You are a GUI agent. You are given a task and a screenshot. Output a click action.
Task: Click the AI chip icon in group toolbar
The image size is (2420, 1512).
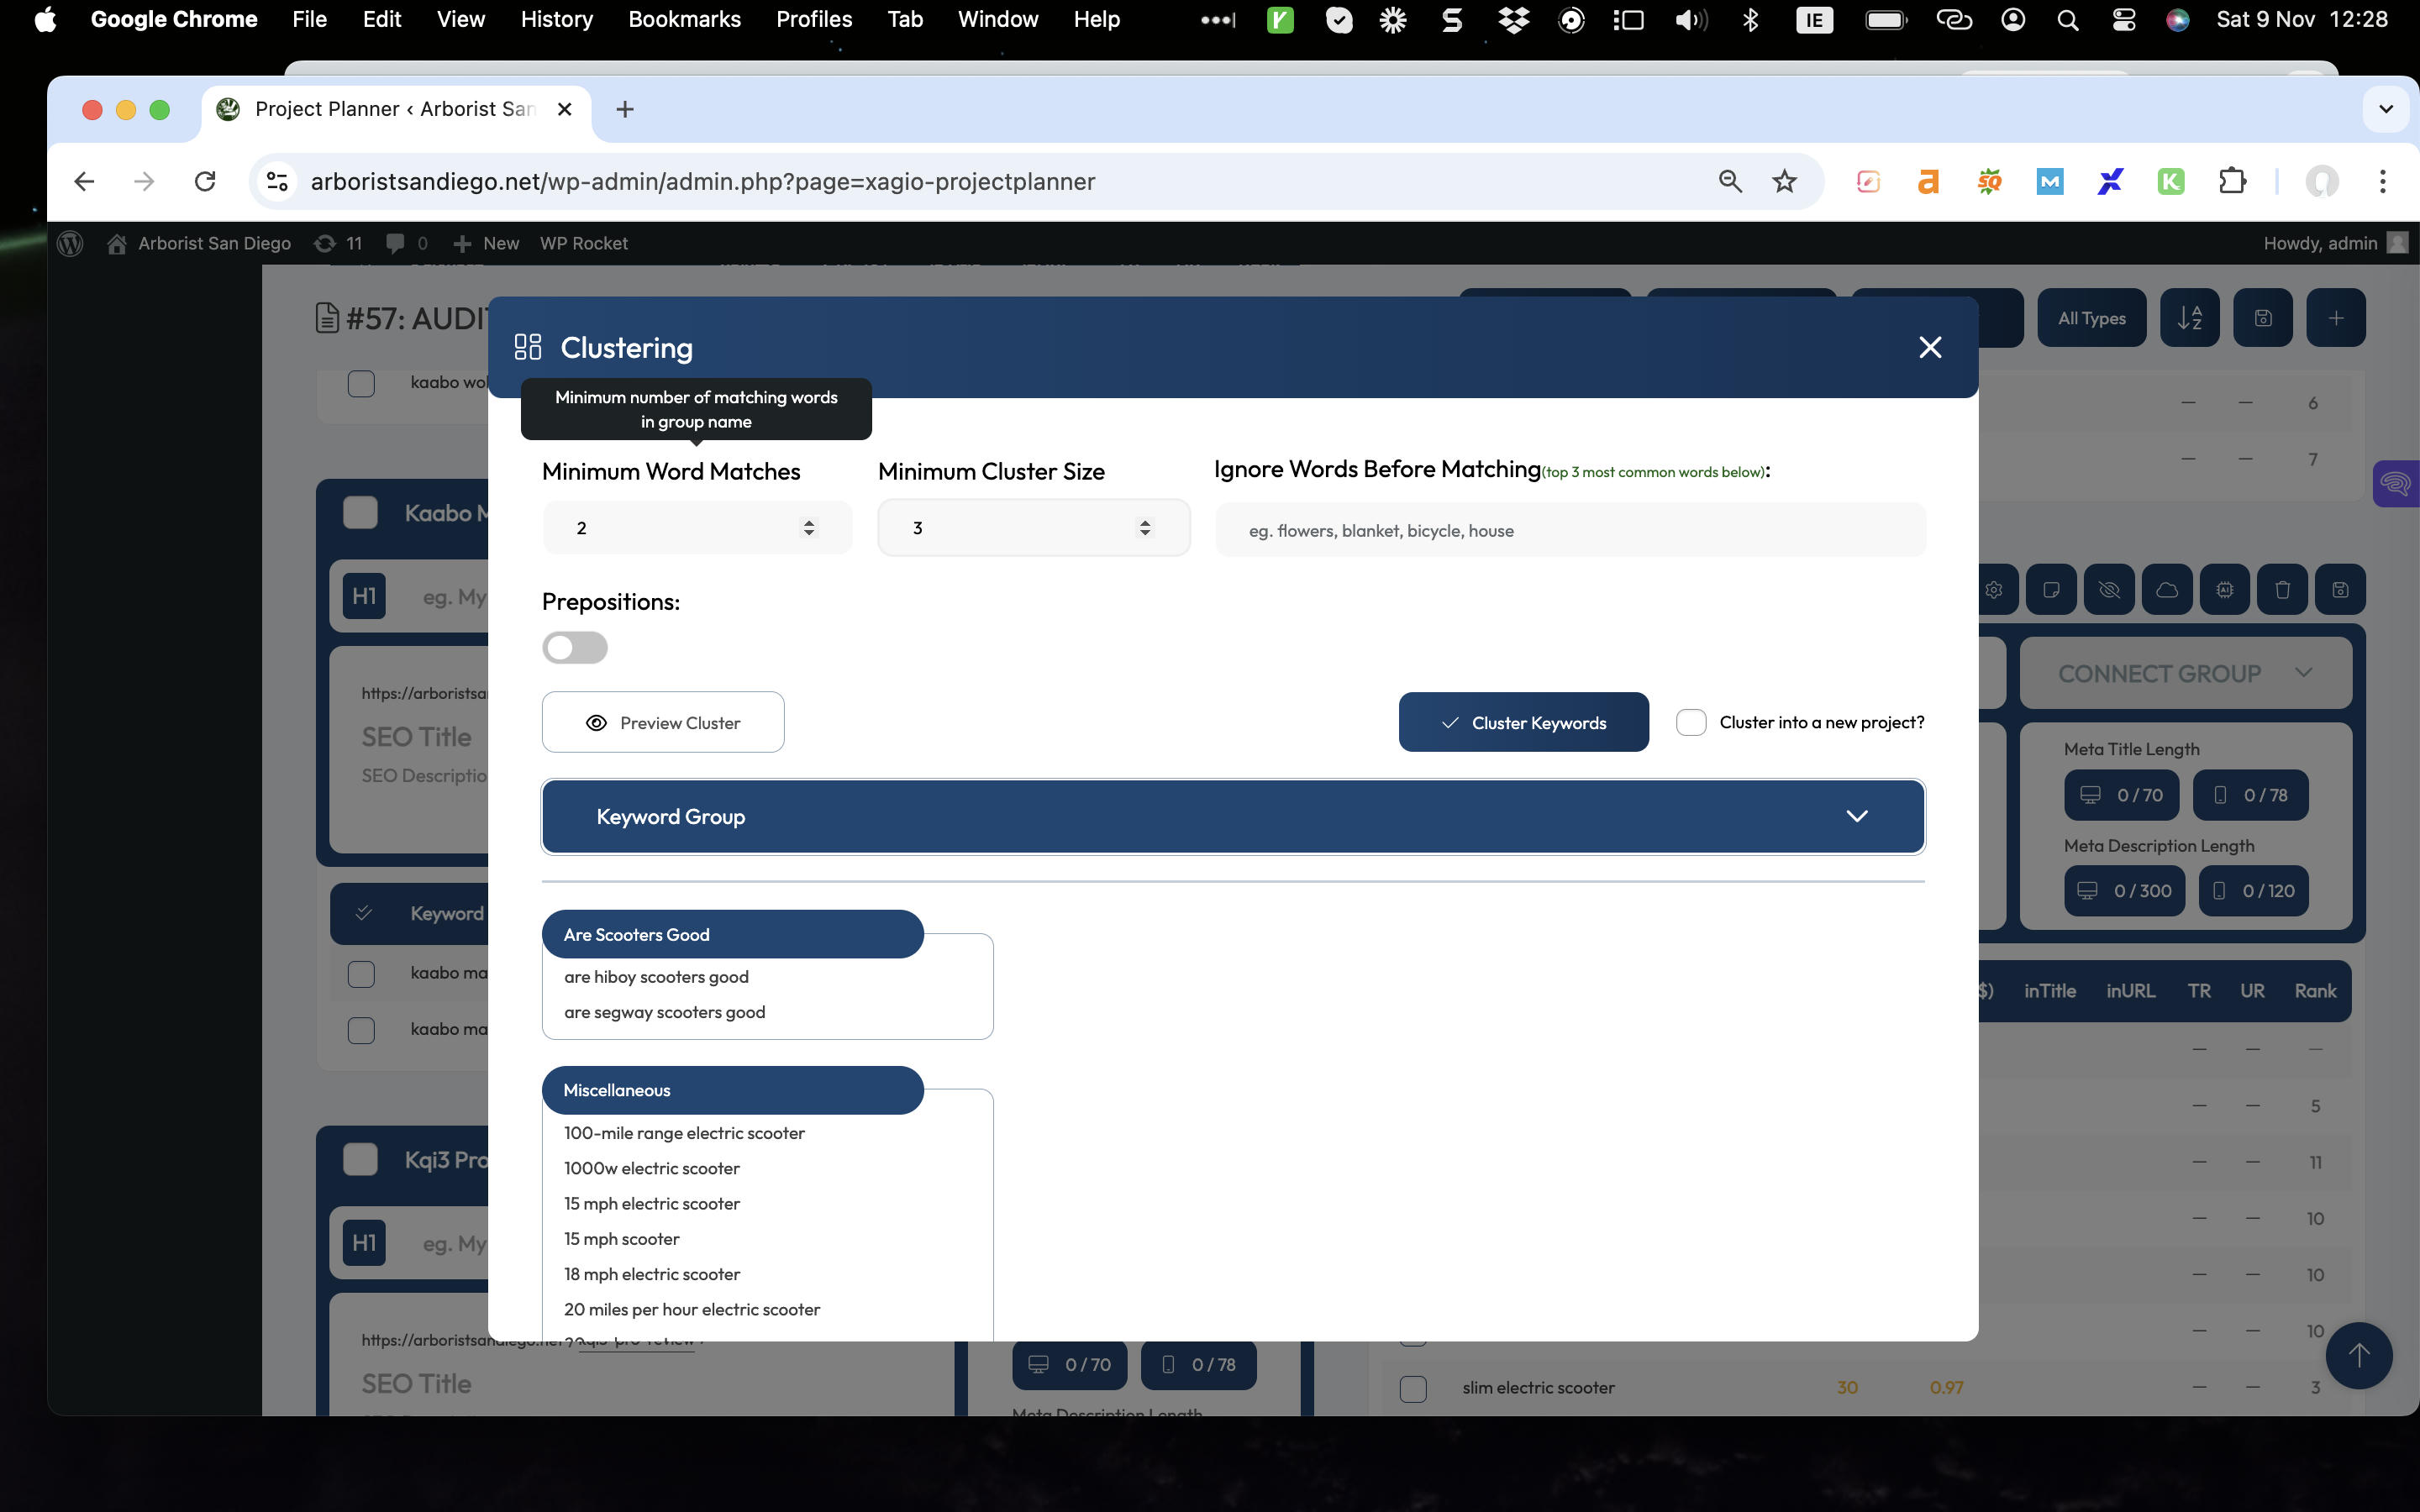pyautogui.click(x=2224, y=590)
